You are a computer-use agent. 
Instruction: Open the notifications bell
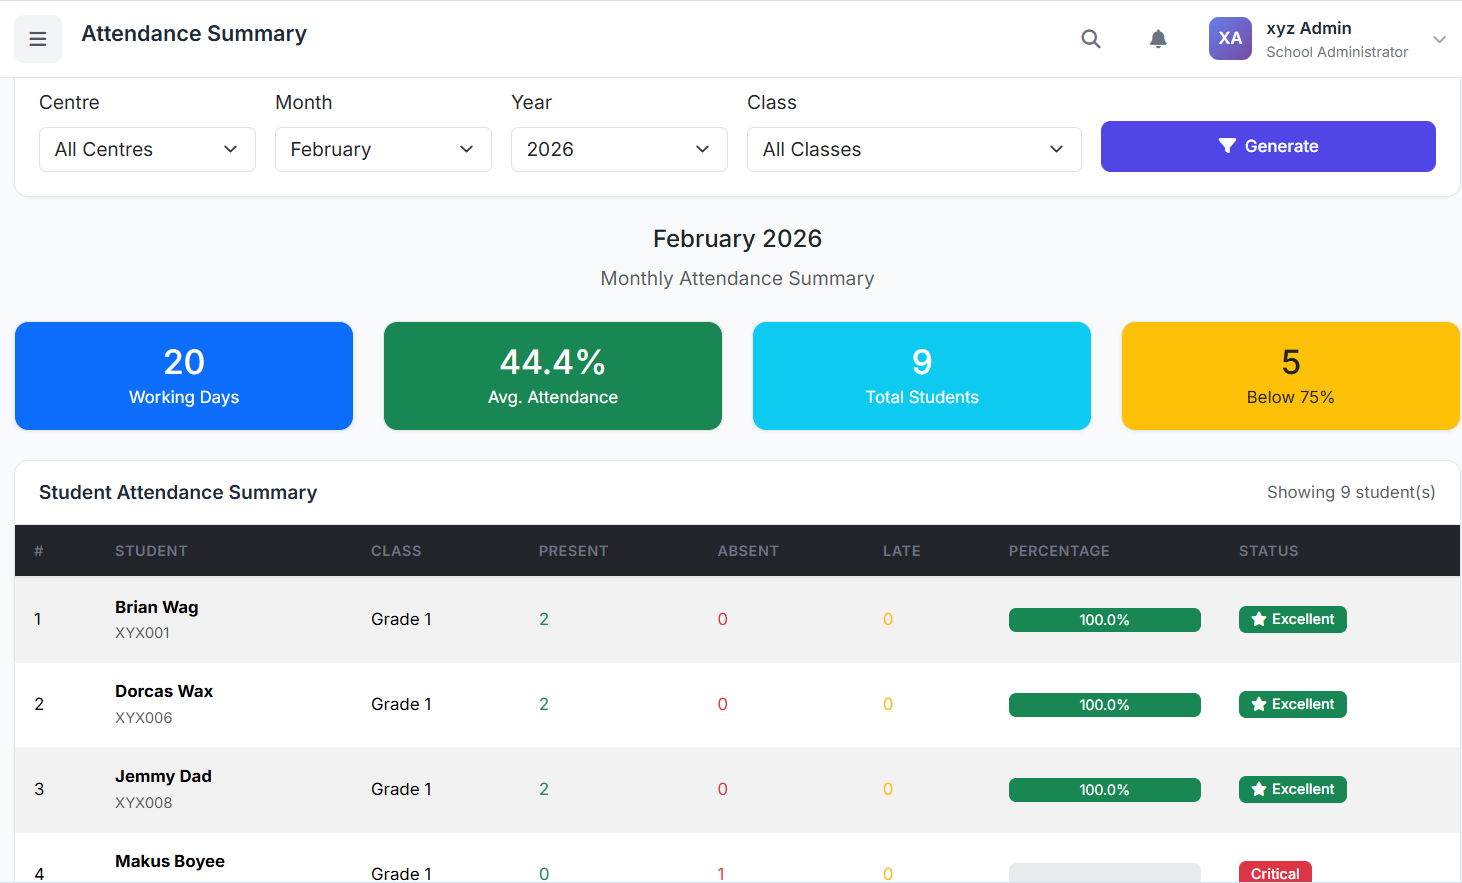click(x=1158, y=39)
